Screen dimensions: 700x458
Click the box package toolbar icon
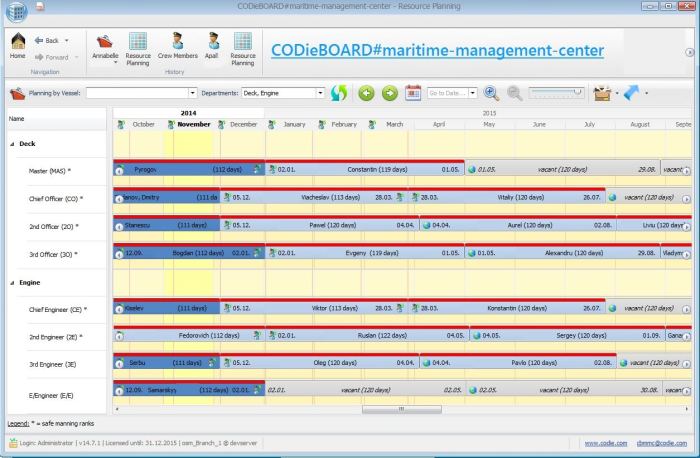point(602,93)
